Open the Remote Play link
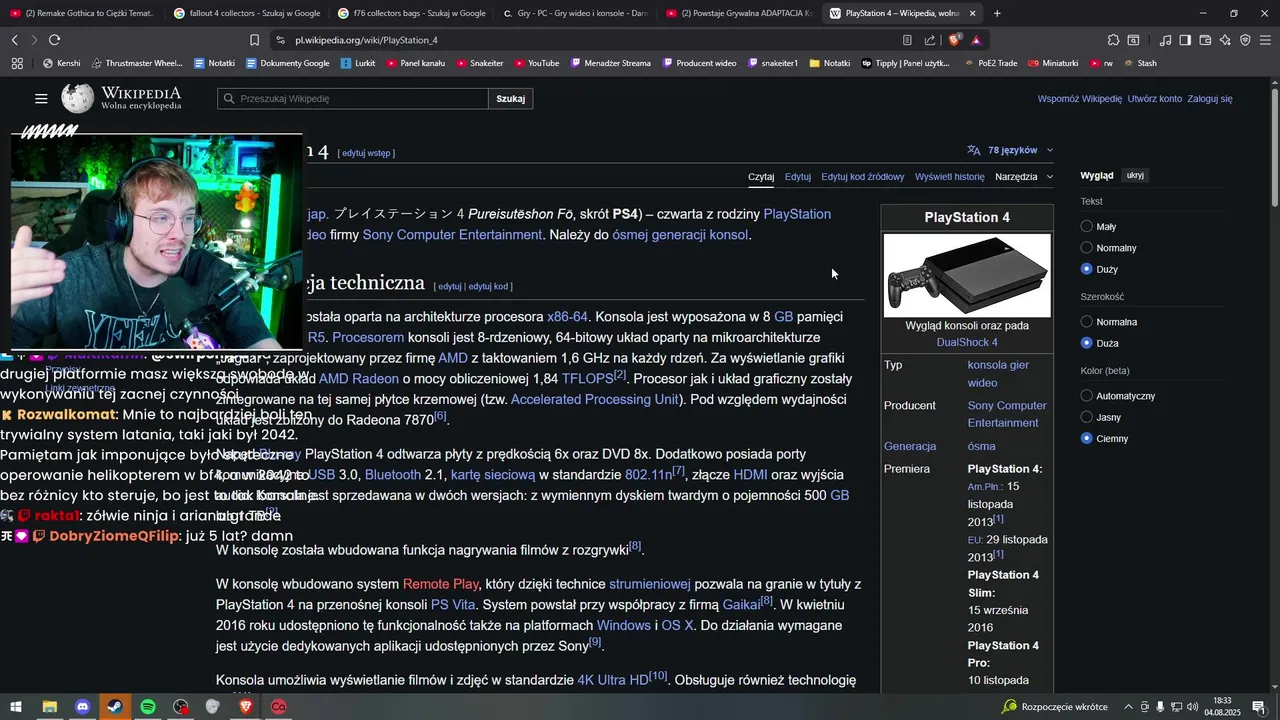The image size is (1280, 720). tap(441, 584)
